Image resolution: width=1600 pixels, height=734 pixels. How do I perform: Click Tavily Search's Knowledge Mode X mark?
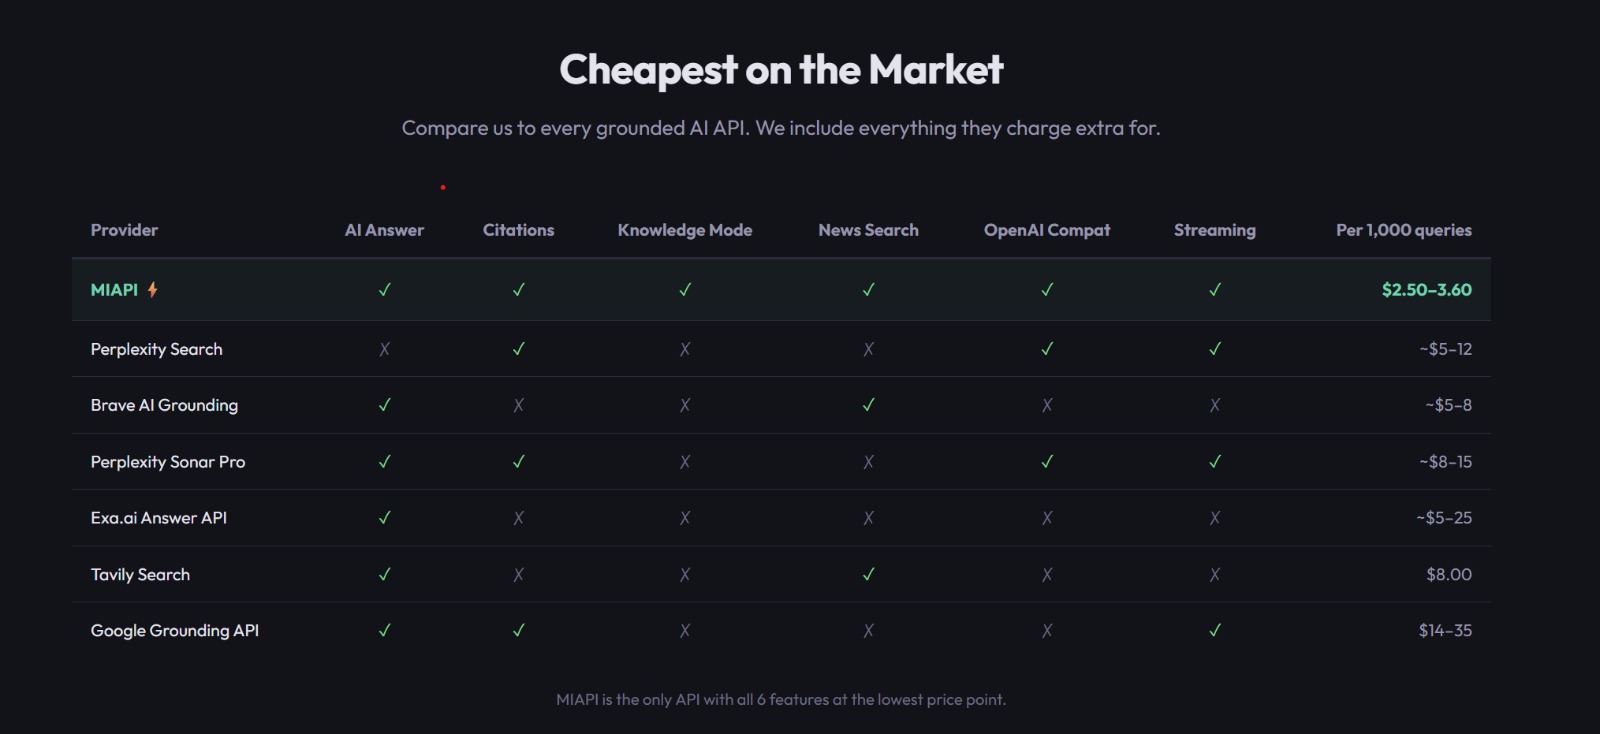pyautogui.click(x=685, y=575)
